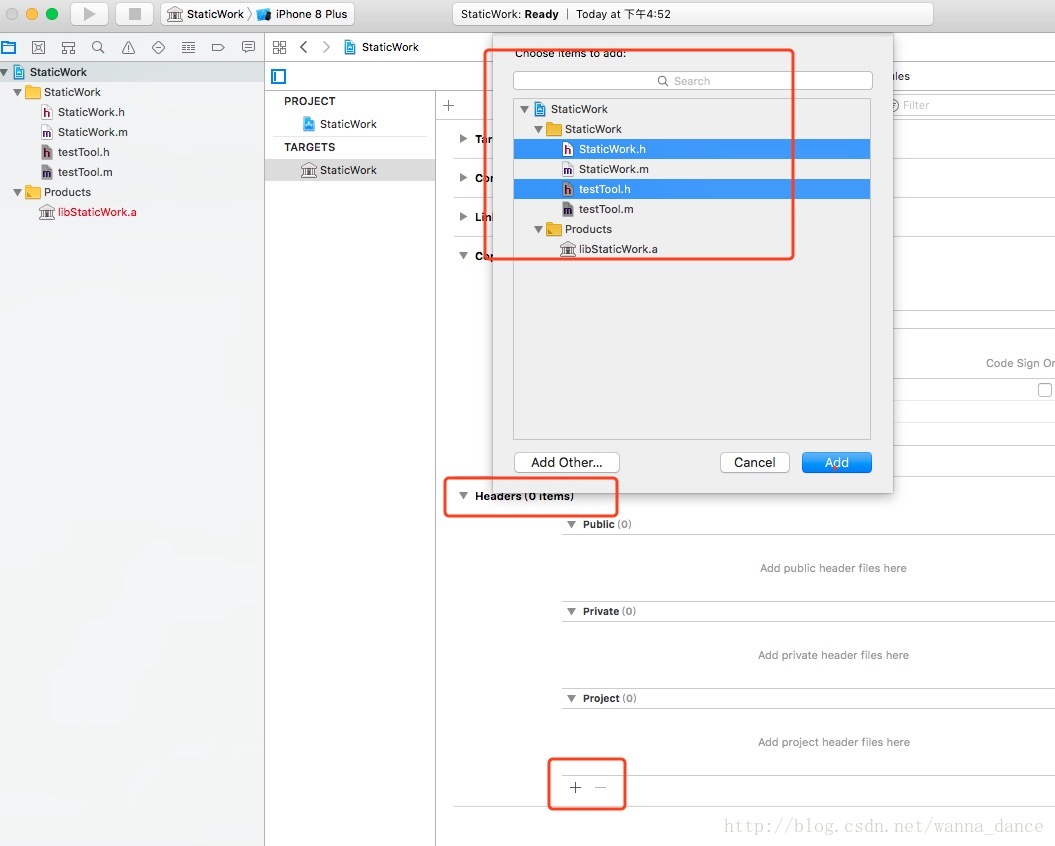Screen dimensions: 1055x846
Task: Click StaticWork in the jump bar
Action: click(x=381, y=47)
